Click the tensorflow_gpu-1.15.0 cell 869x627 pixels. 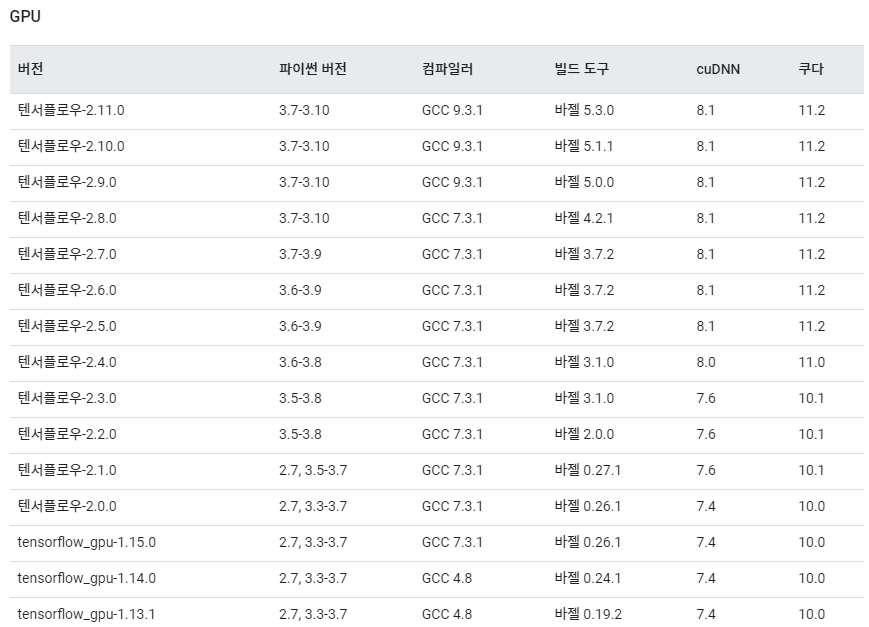click(86, 542)
